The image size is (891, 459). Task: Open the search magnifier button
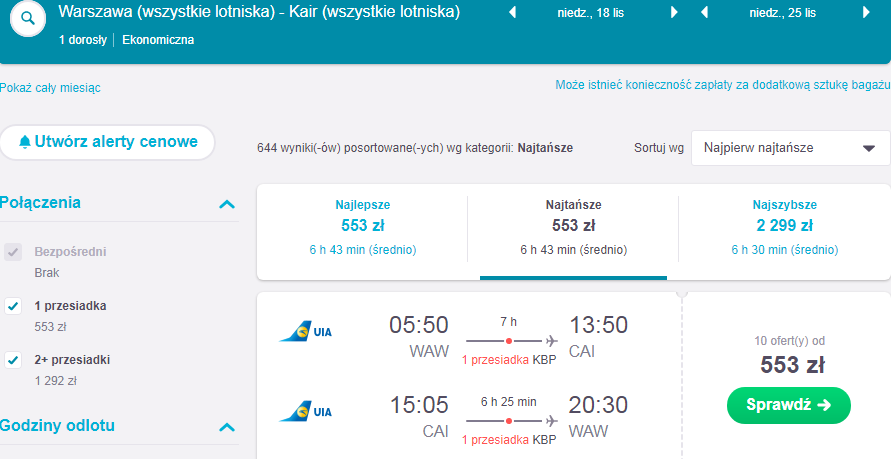[27, 19]
